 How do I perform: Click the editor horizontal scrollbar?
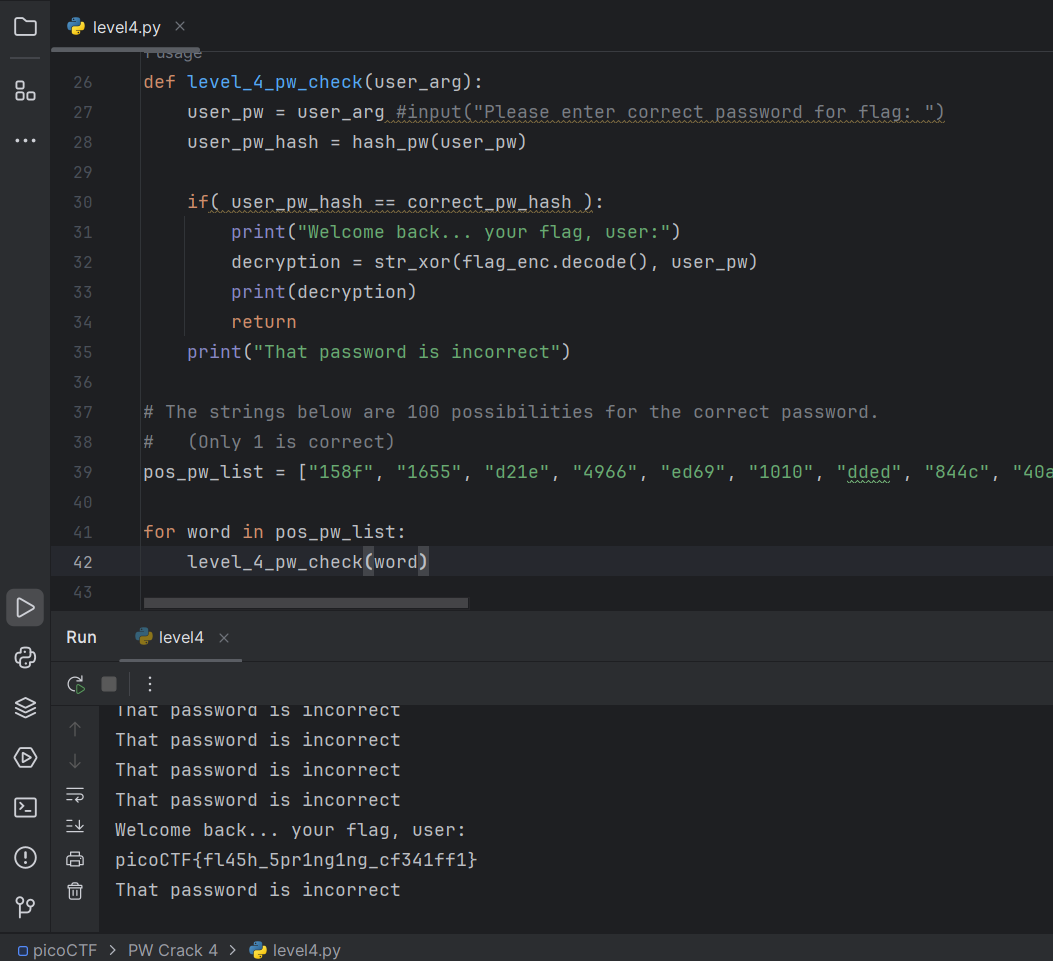305,603
